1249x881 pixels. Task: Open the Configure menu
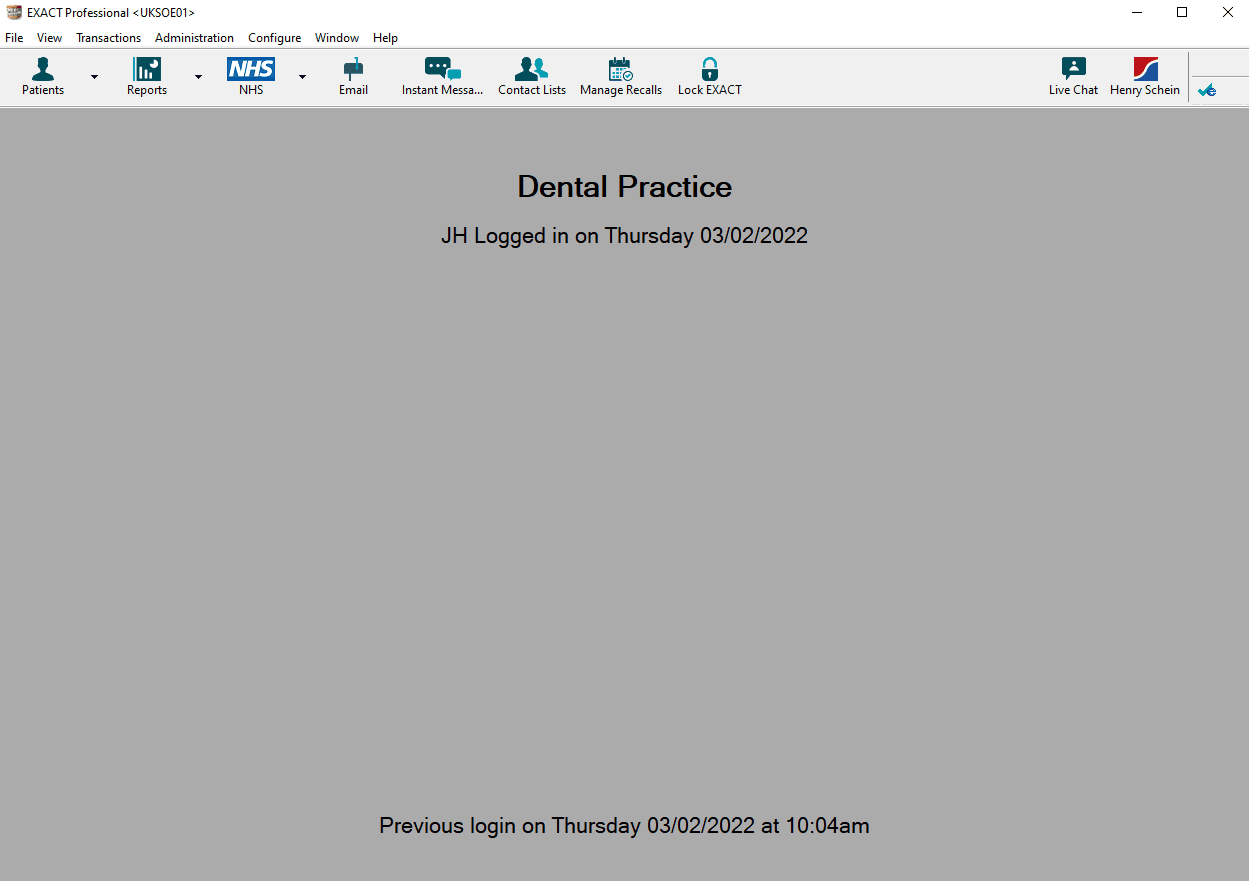pos(274,38)
